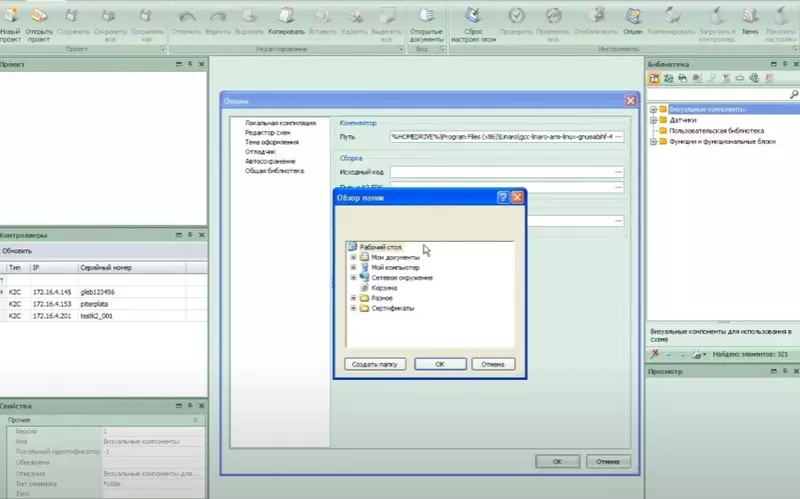
Task: Click the help question mark in 'Обзор папок' dialog
Action: pos(502,198)
